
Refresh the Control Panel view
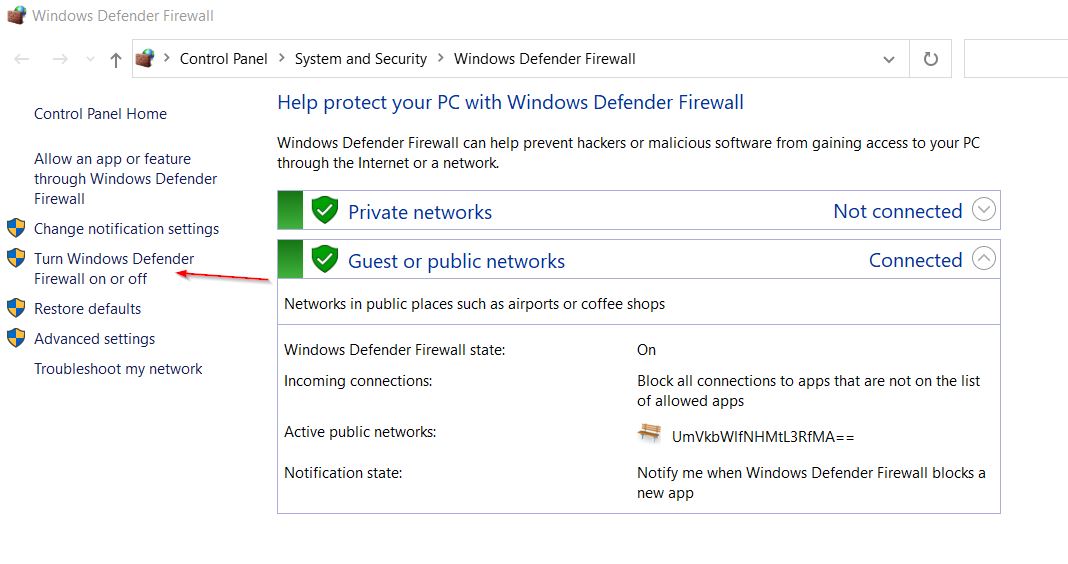tap(930, 59)
